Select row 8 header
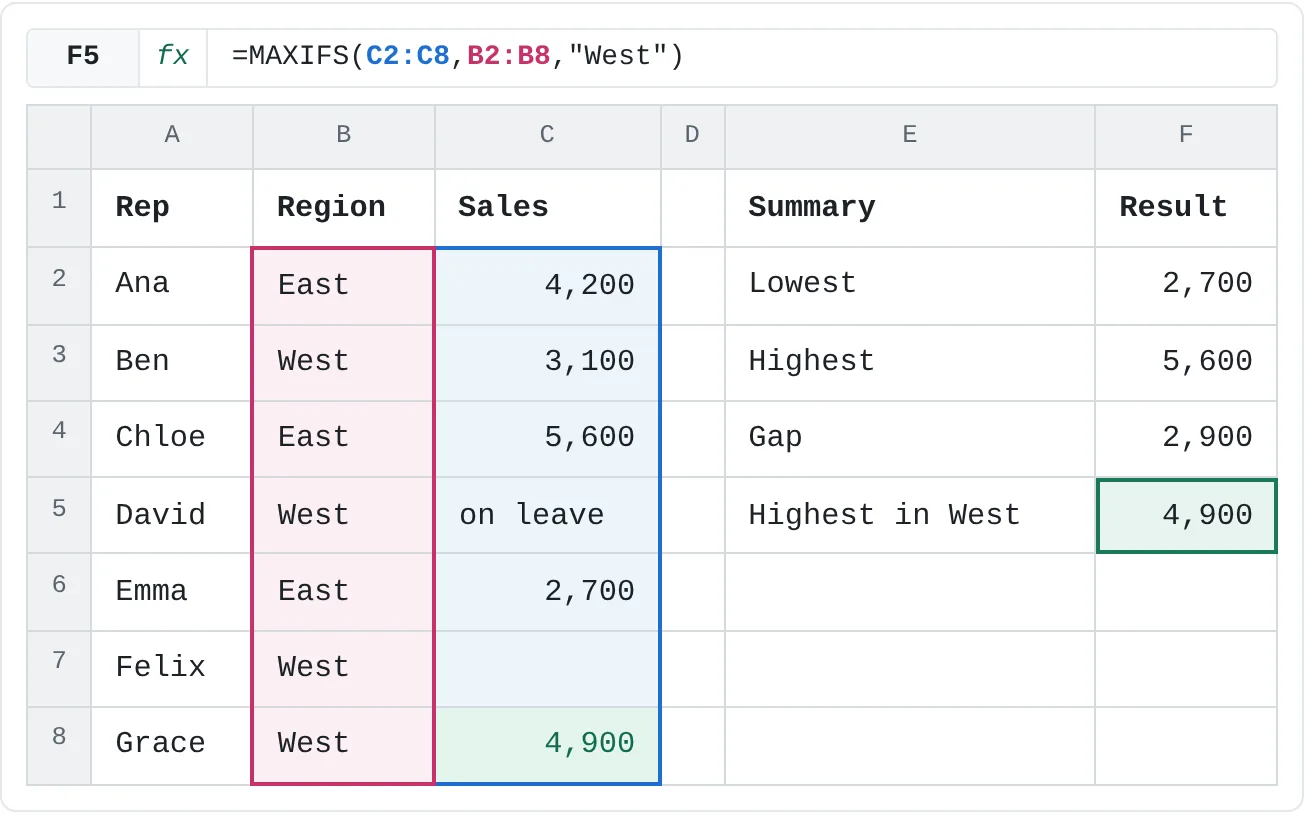Screen dimensions: 1304x814 pos(59,746)
